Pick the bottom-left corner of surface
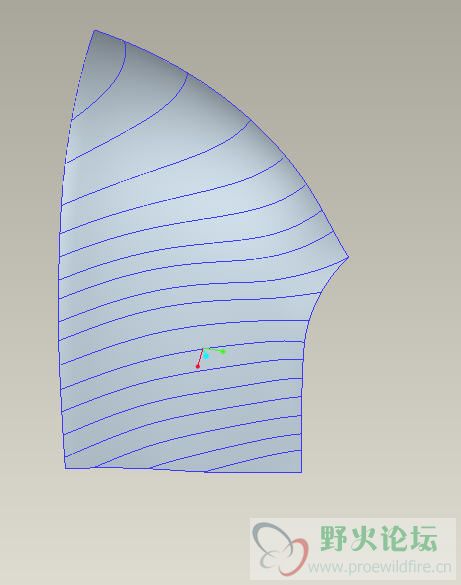This screenshot has height=585, width=461. [x=65, y=468]
